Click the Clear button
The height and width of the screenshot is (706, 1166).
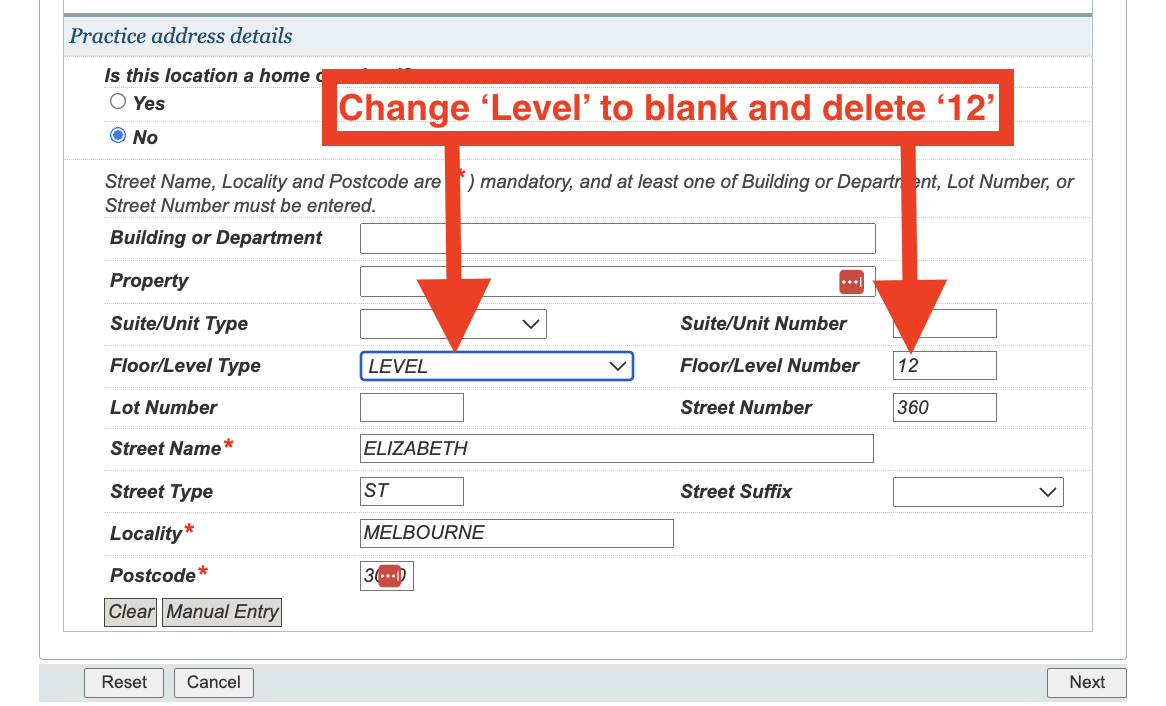130,611
